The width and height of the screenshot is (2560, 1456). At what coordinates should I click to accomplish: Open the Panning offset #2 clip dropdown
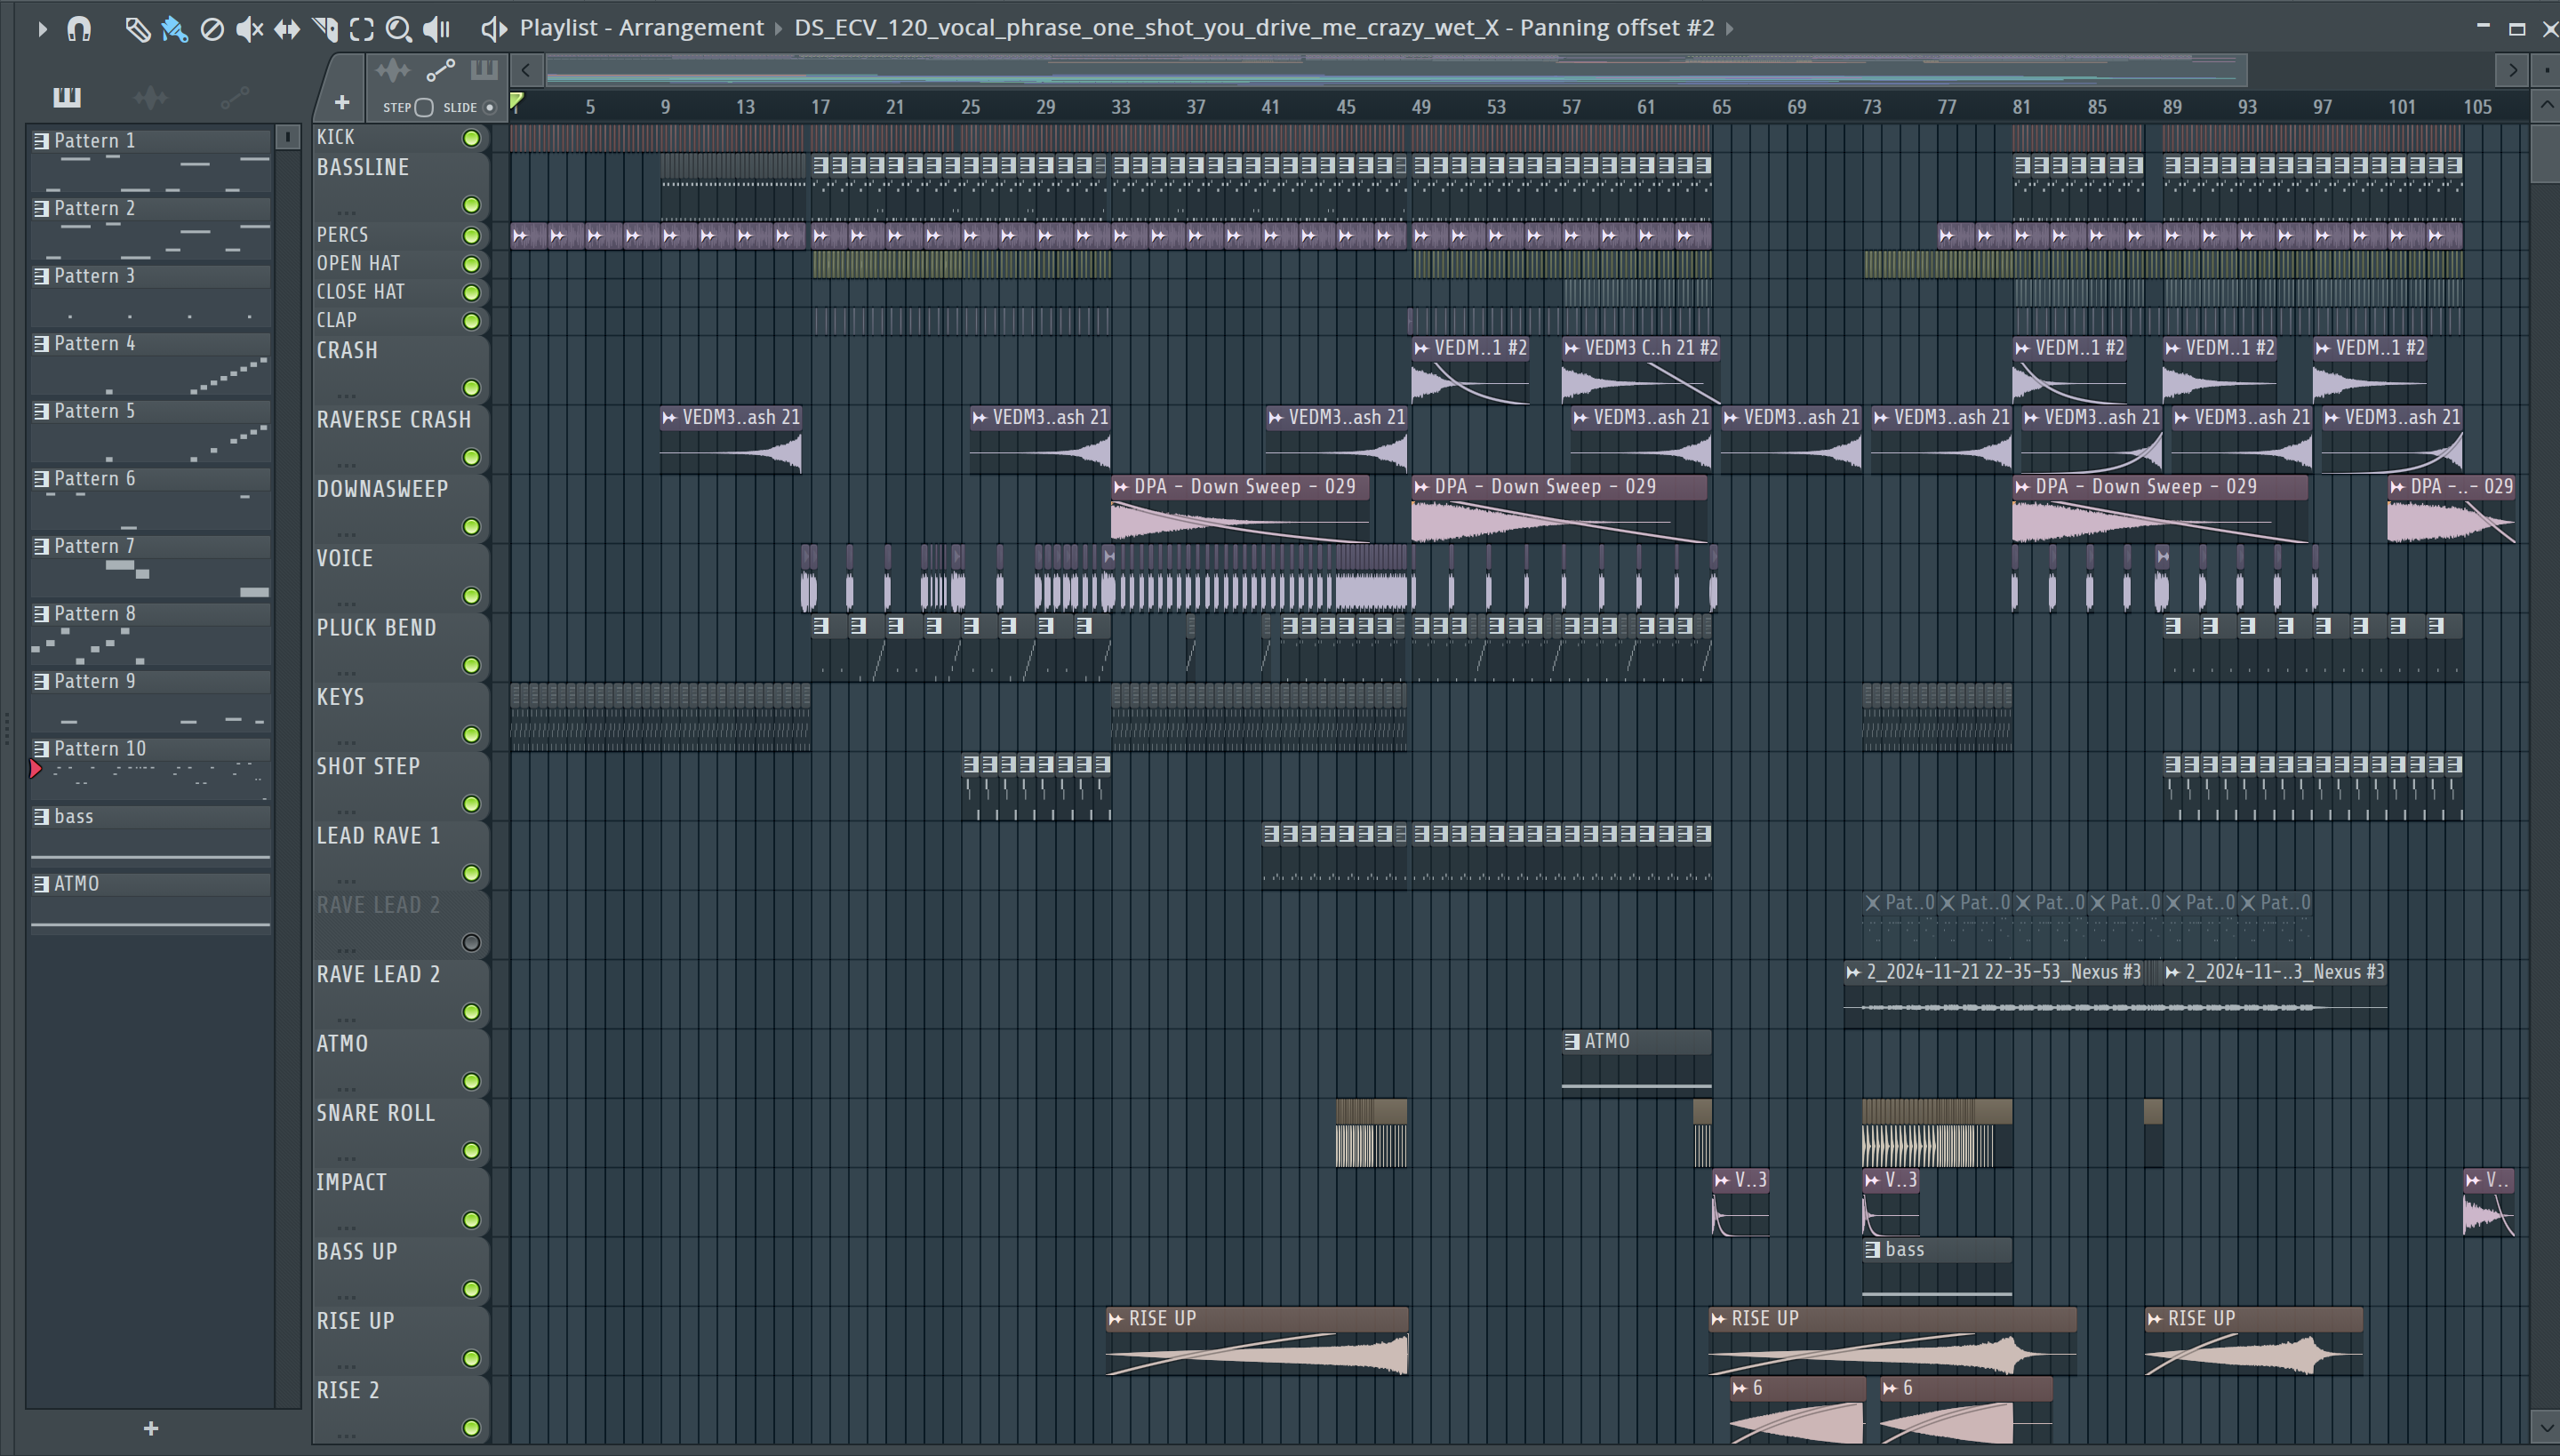pyautogui.click(x=1730, y=29)
